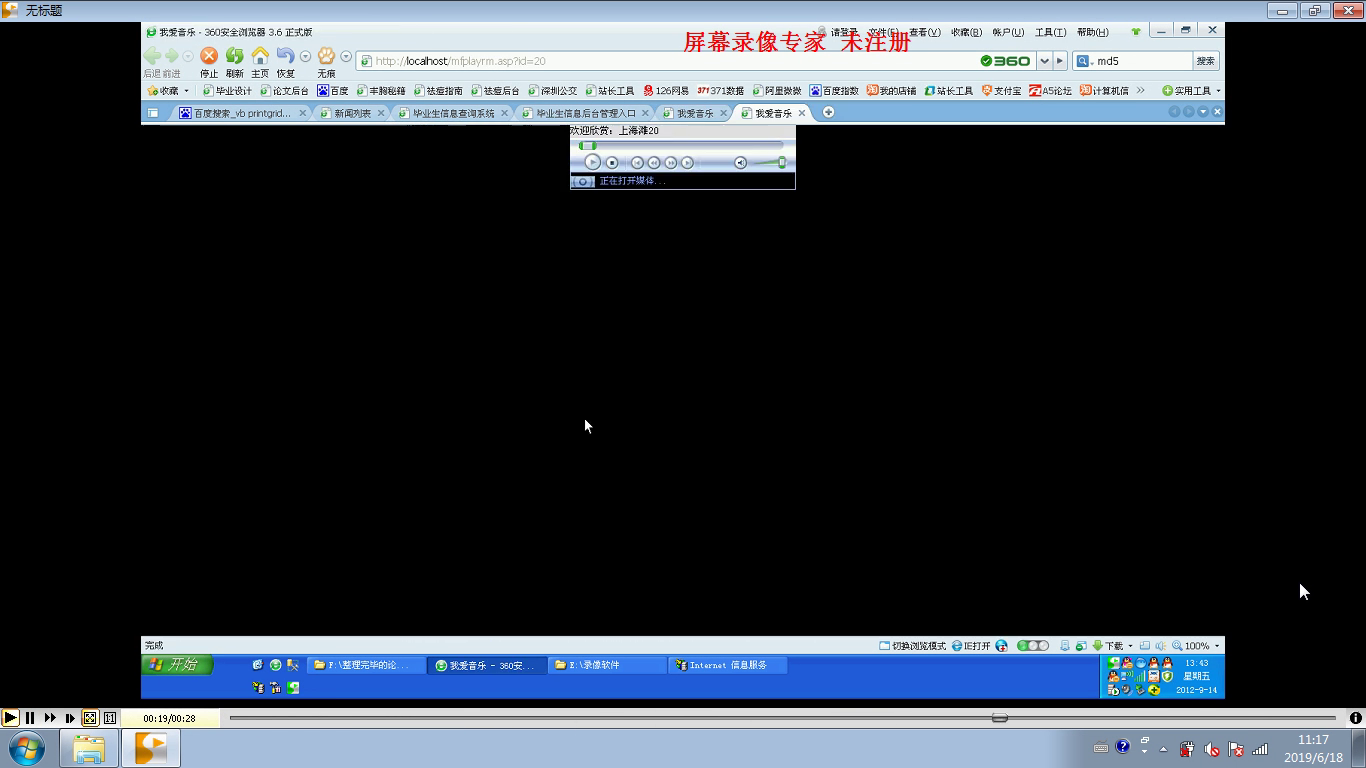Open File Explorer on Windows taskbar

[89, 748]
